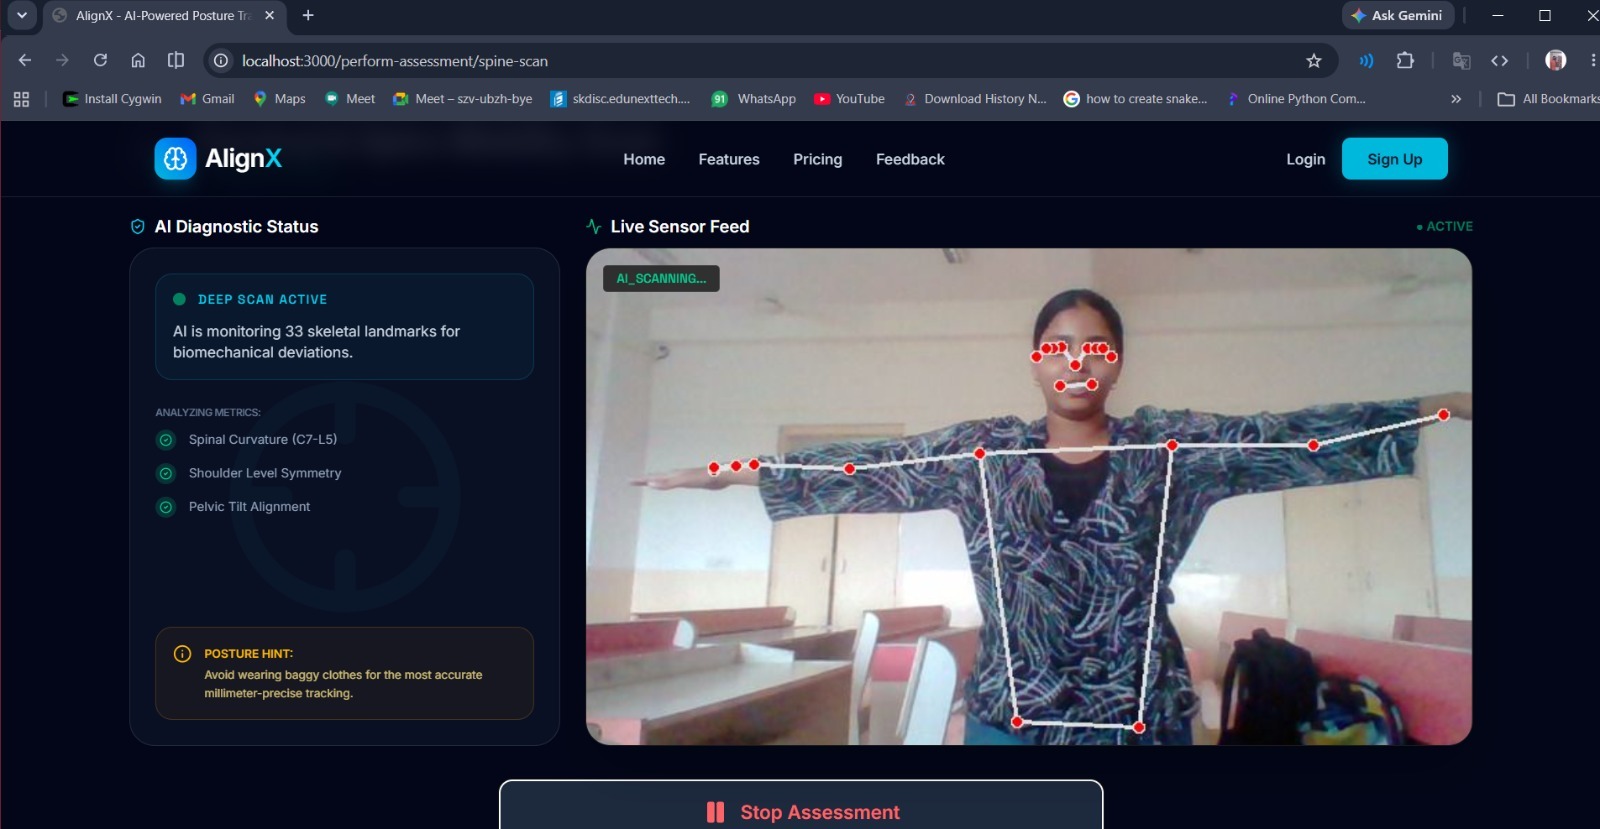Go to the Home nav item

click(644, 159)
